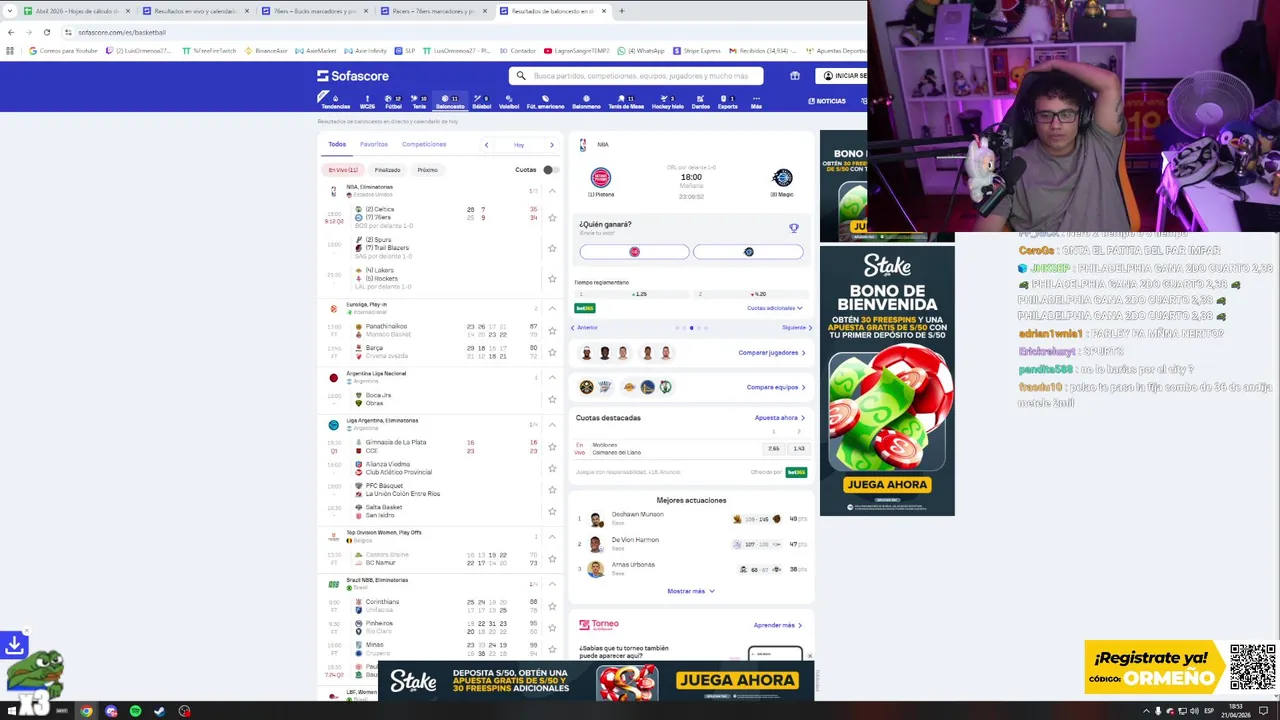
Task: Click the Siguiente carousel link
Action: [x=797, y=328]
